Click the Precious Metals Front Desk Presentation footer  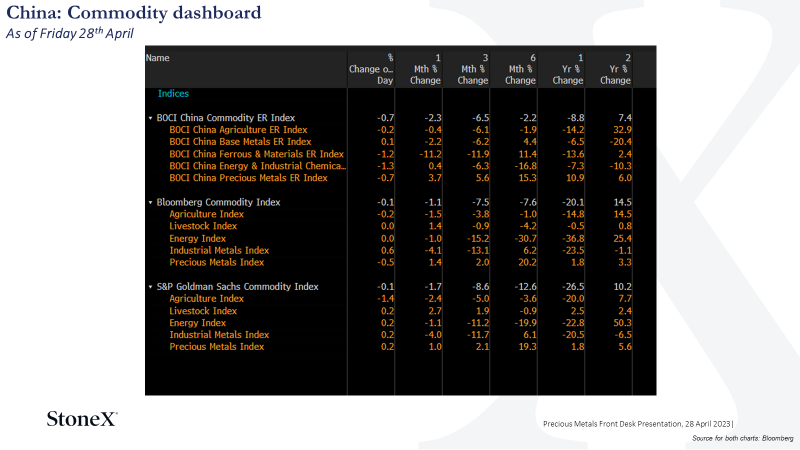(x=638, y=424)
